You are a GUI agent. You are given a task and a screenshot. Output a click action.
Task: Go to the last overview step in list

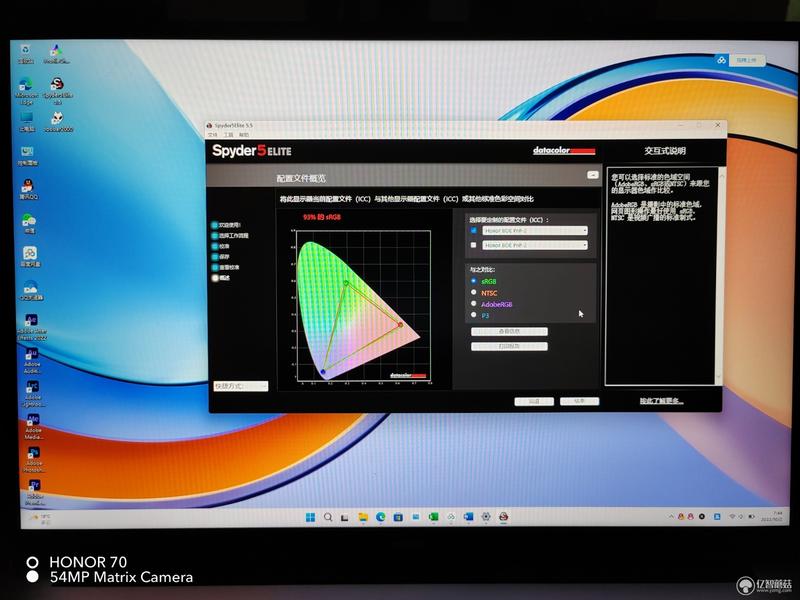coord(220,278)
